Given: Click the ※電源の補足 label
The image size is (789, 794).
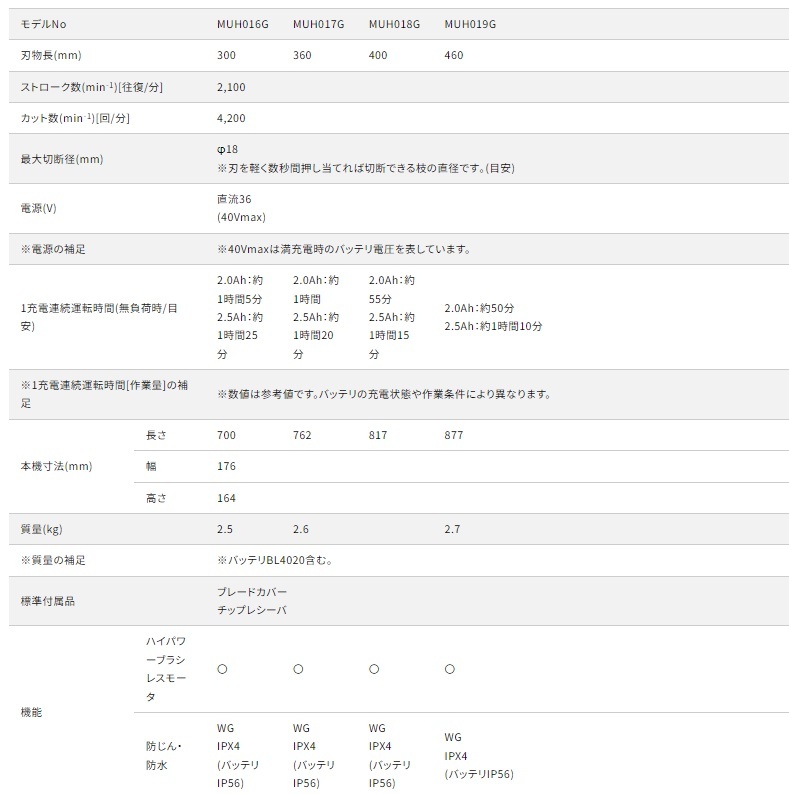Looking at the screenshot, I should 53,249.
